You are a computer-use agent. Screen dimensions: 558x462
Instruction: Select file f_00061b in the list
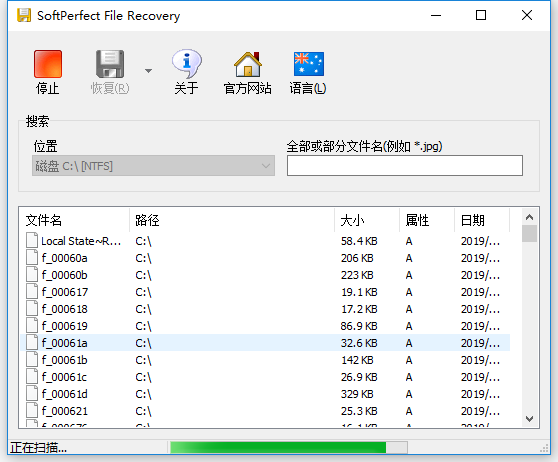(265, 360)
